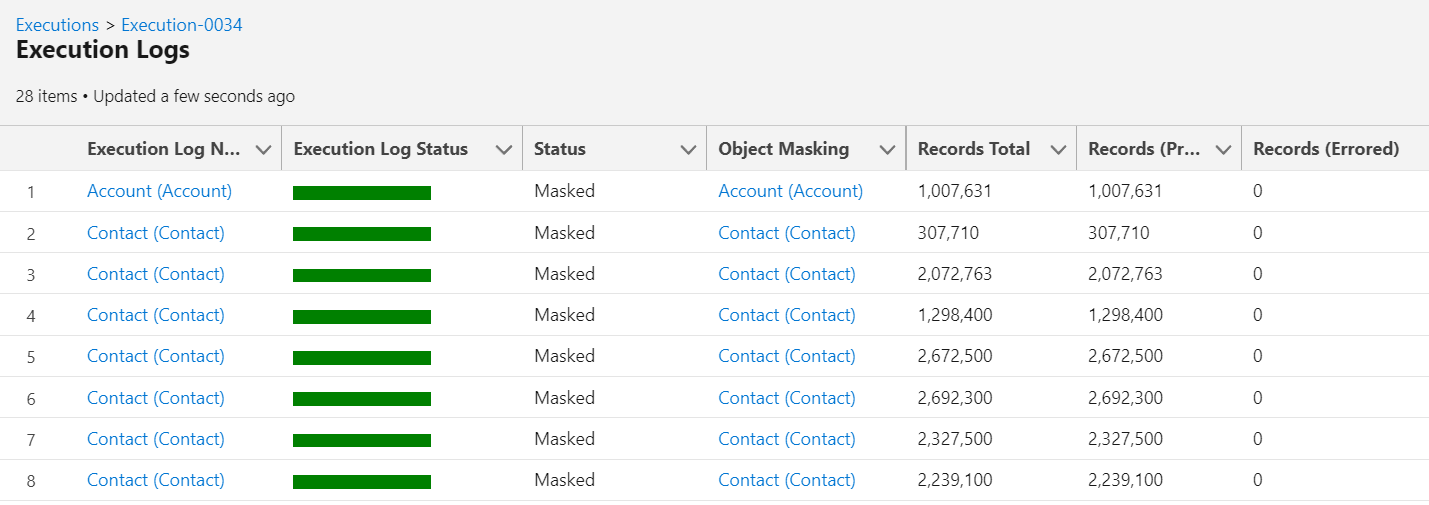Image resolution: width=1429 pixels, height=505 pixels.
Task: Open Contact (Contact) object masking link in row 5
Action: (x=787, y=356)
